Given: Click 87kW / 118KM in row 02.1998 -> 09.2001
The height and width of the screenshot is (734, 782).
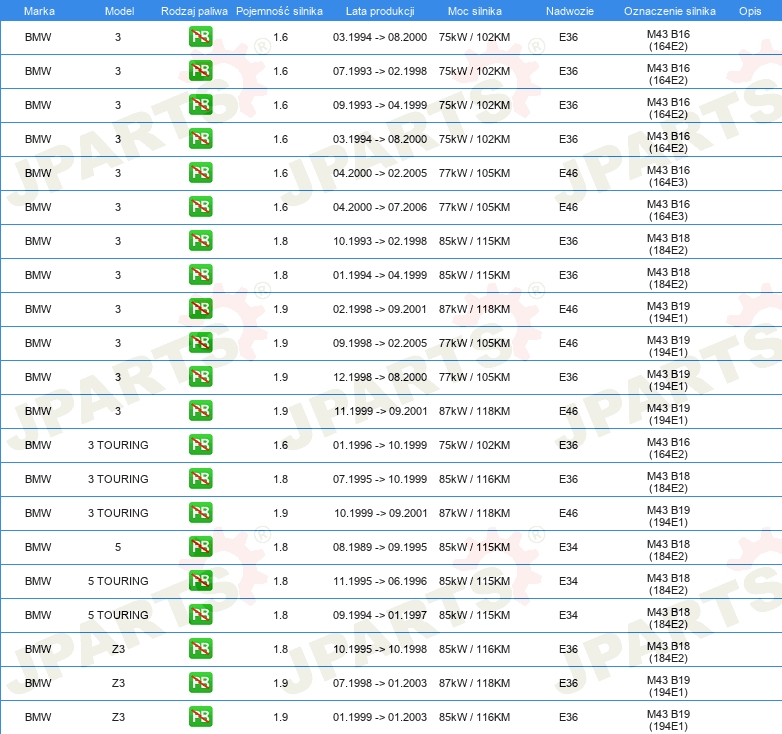Looking at the screenshot, I should coord(474,309).
